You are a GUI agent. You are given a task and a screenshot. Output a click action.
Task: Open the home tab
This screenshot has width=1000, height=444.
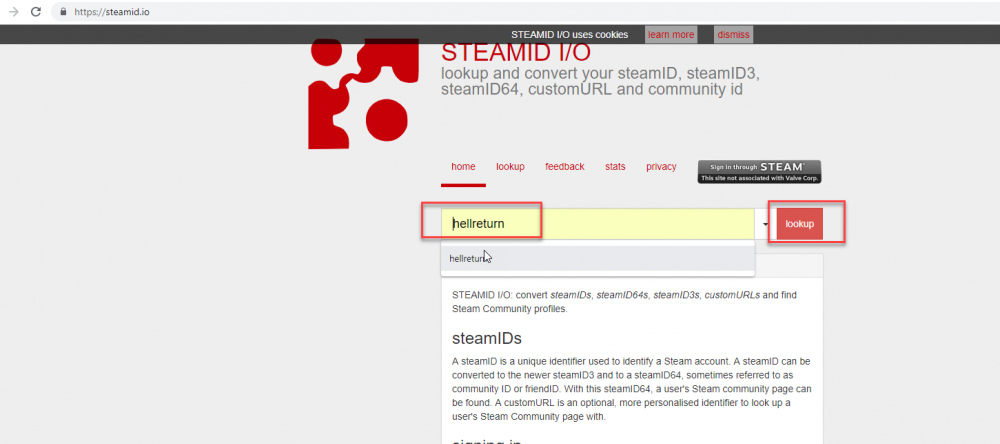point(463,167)
